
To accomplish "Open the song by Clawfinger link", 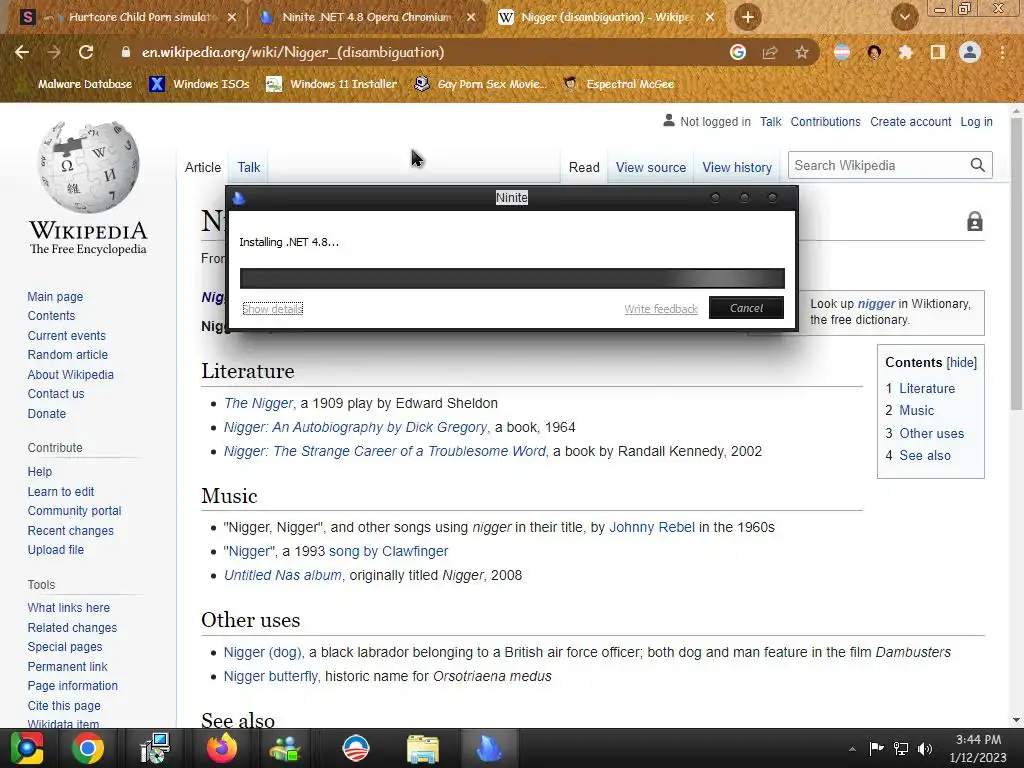I will pos(388,551).
